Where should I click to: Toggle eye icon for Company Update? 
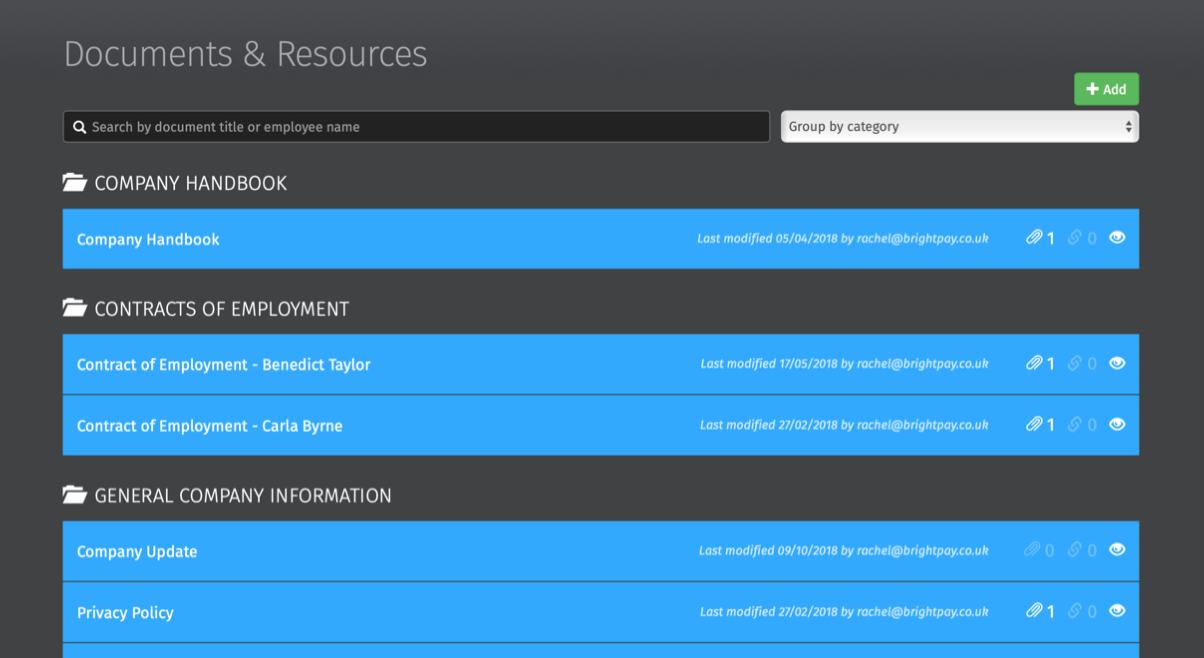pyautogui.click(x=1117, y=549)
